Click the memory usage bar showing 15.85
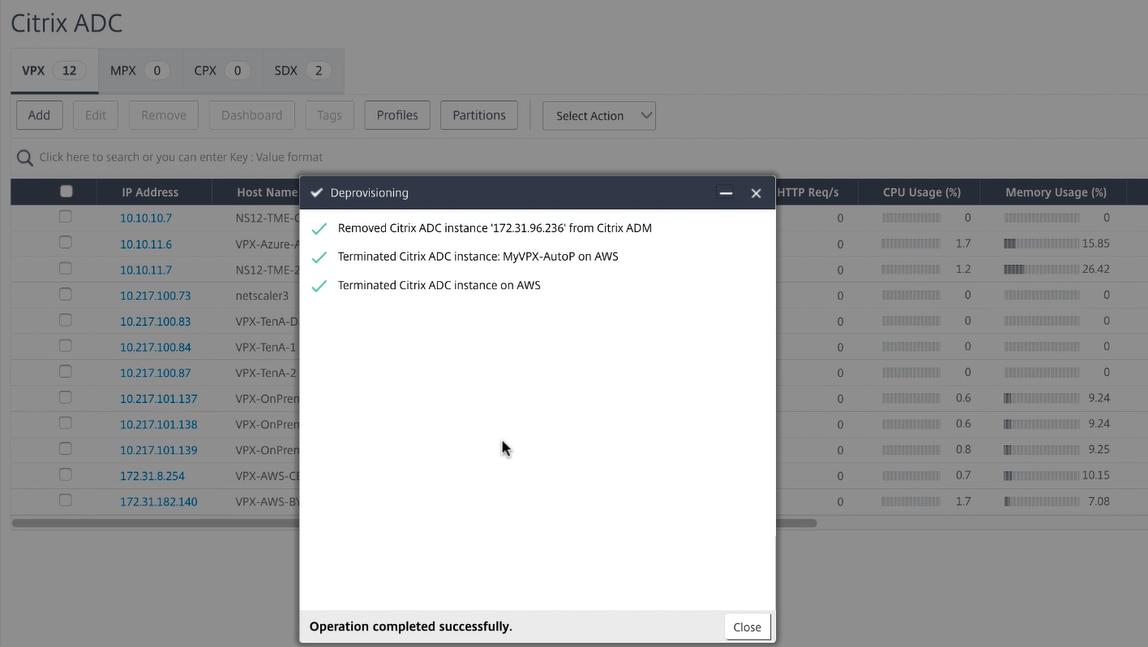1148x647 pixels. 1041,244
